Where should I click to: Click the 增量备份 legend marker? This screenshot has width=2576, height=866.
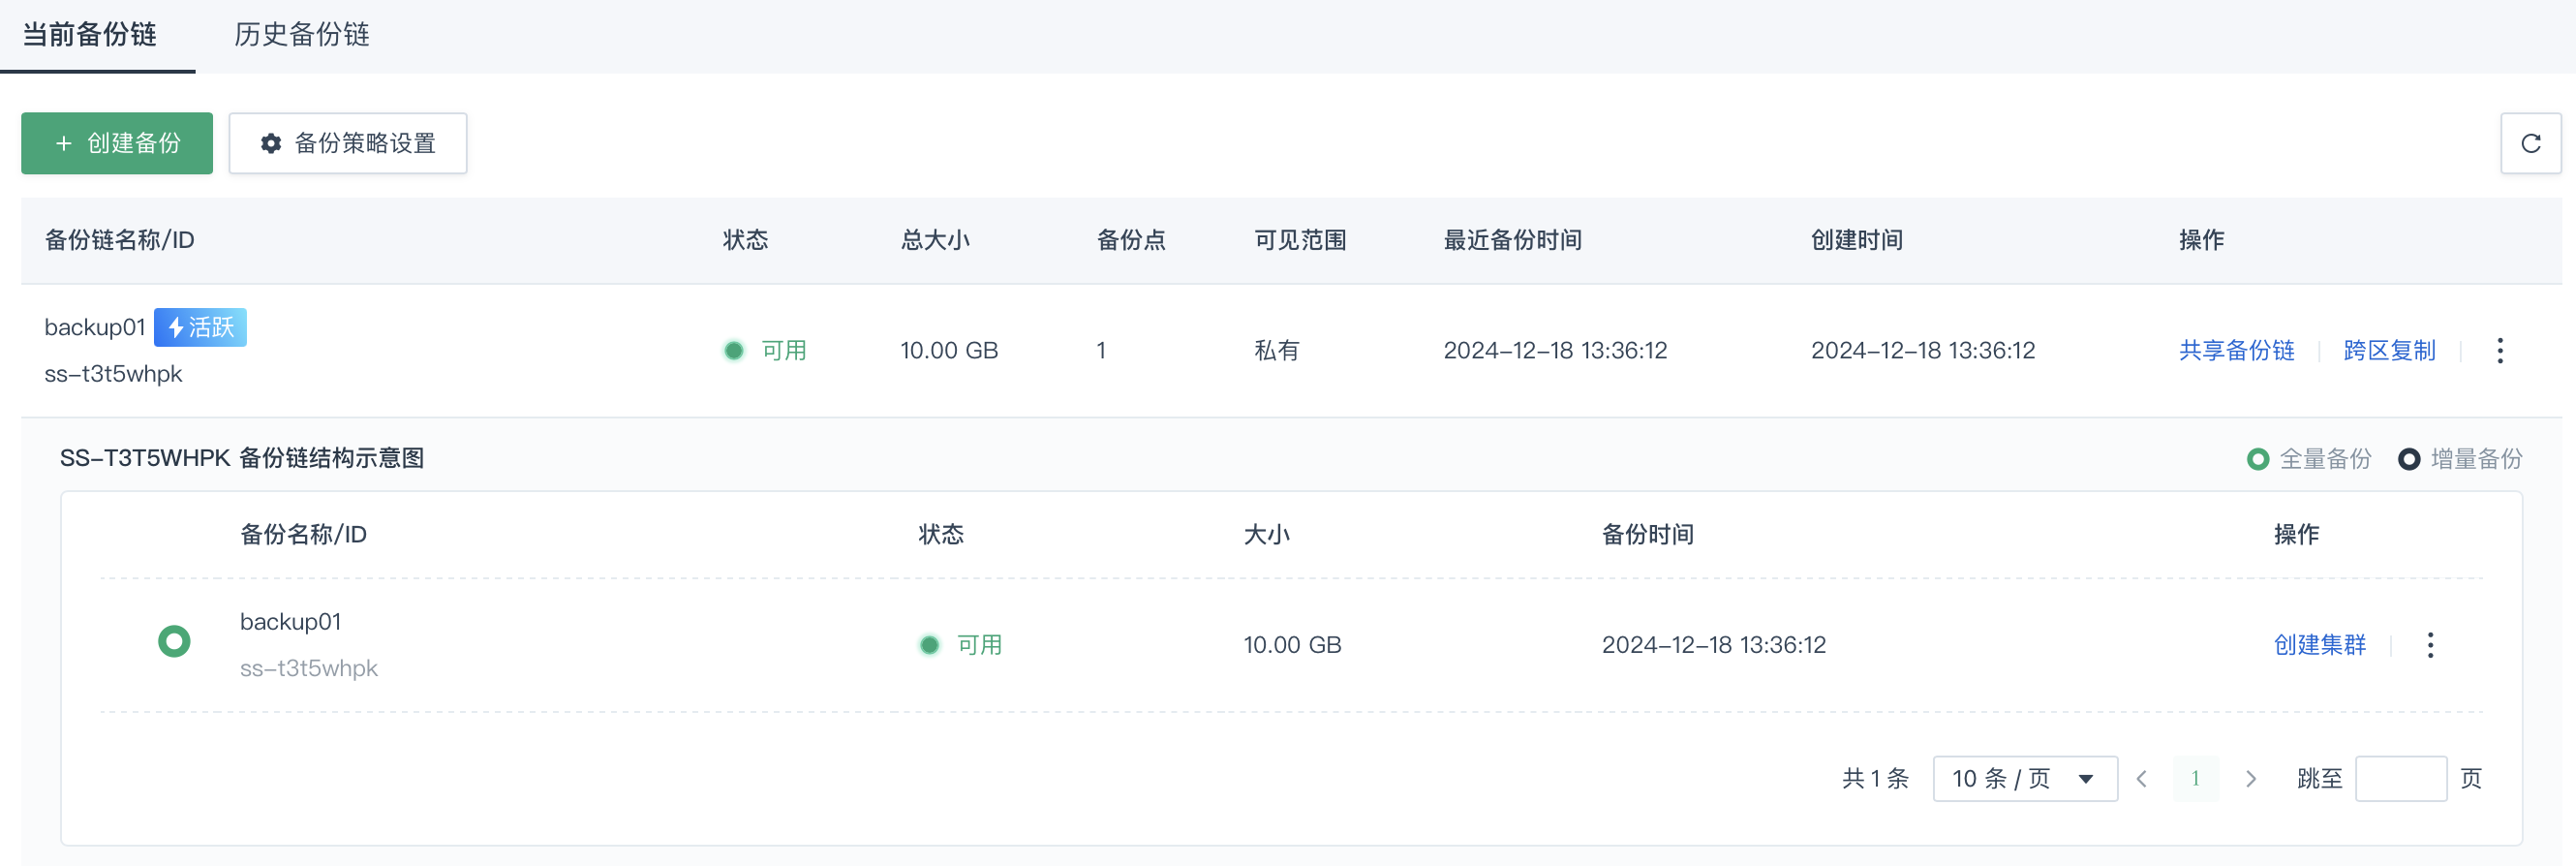coord(2409,459)
